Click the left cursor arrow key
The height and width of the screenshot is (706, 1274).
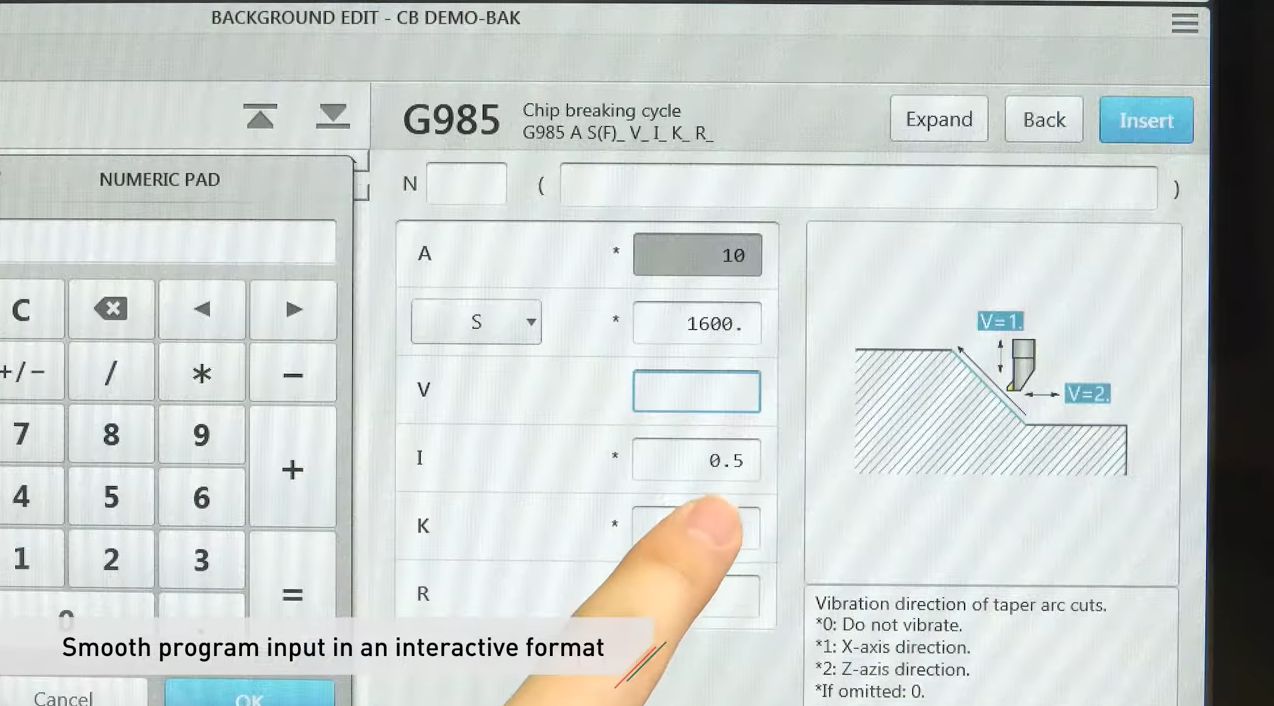coord(201,309)
